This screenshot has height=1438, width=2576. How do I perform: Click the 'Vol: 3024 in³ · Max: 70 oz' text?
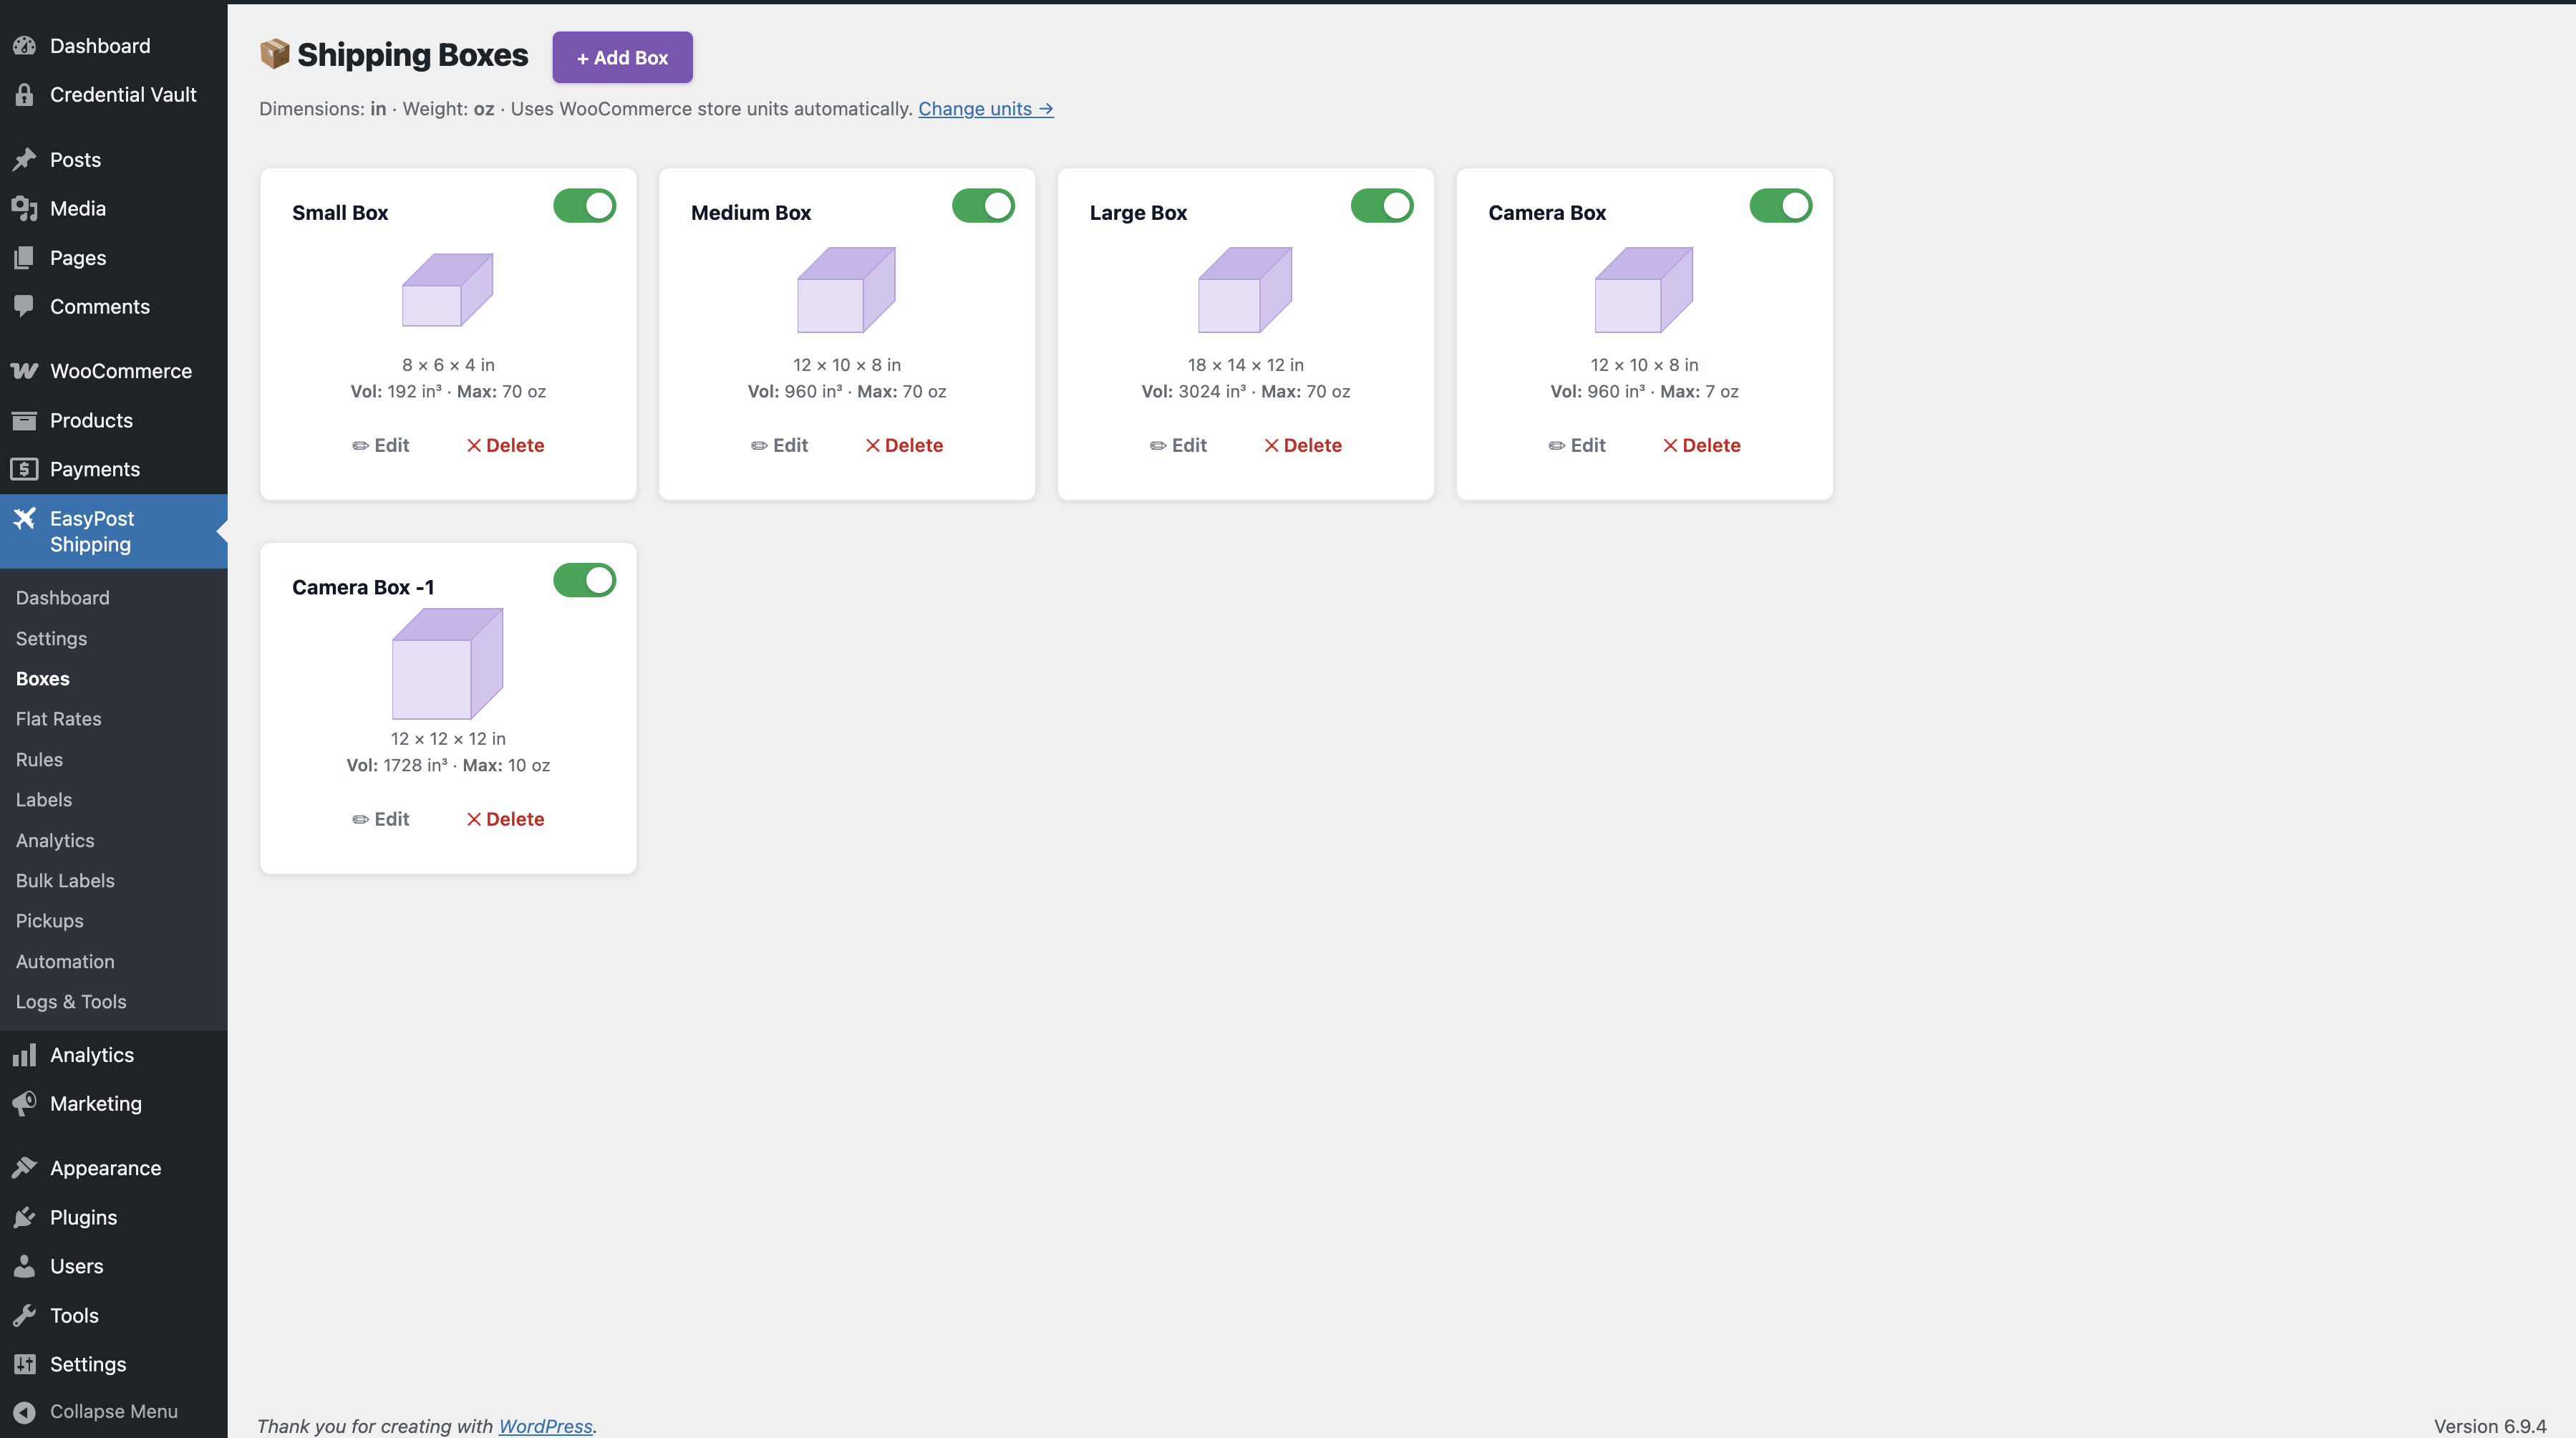pos(1246,392)
